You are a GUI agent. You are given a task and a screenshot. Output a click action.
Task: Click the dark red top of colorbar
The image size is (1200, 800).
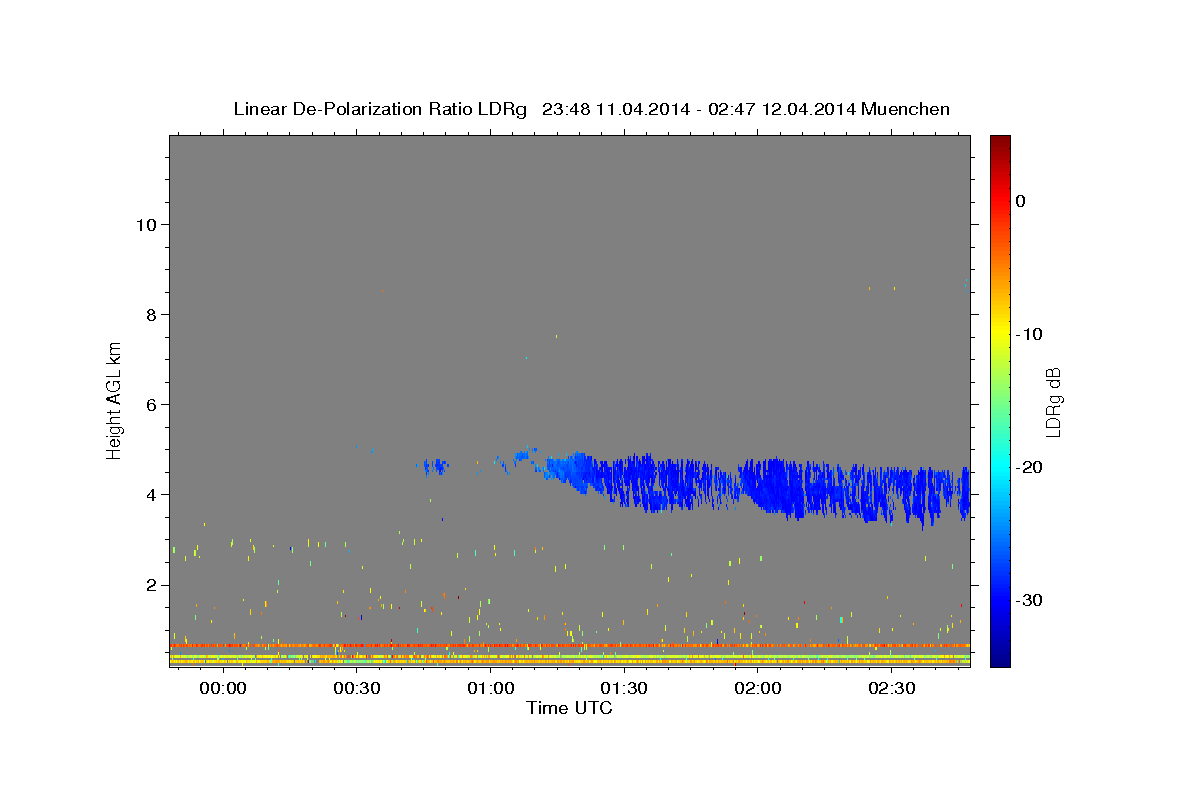coord(1000,143)
